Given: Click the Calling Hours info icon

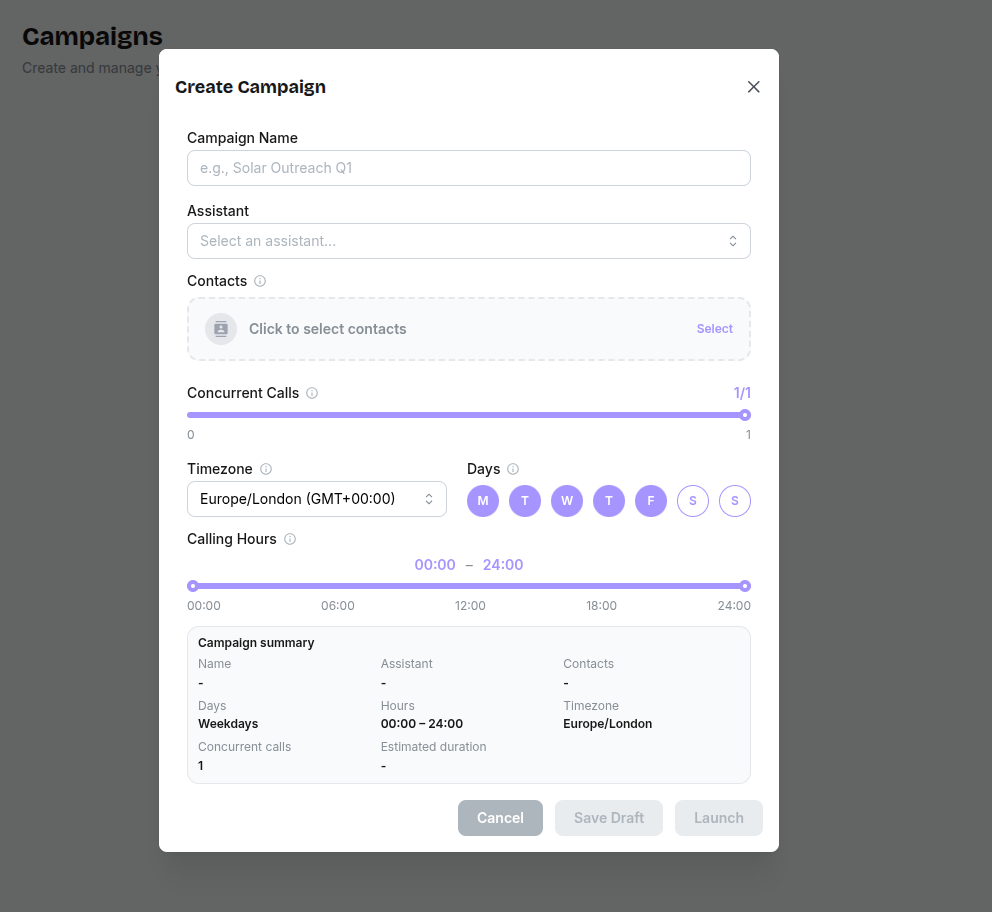Looking at the screenshot, I should point(290,539).
